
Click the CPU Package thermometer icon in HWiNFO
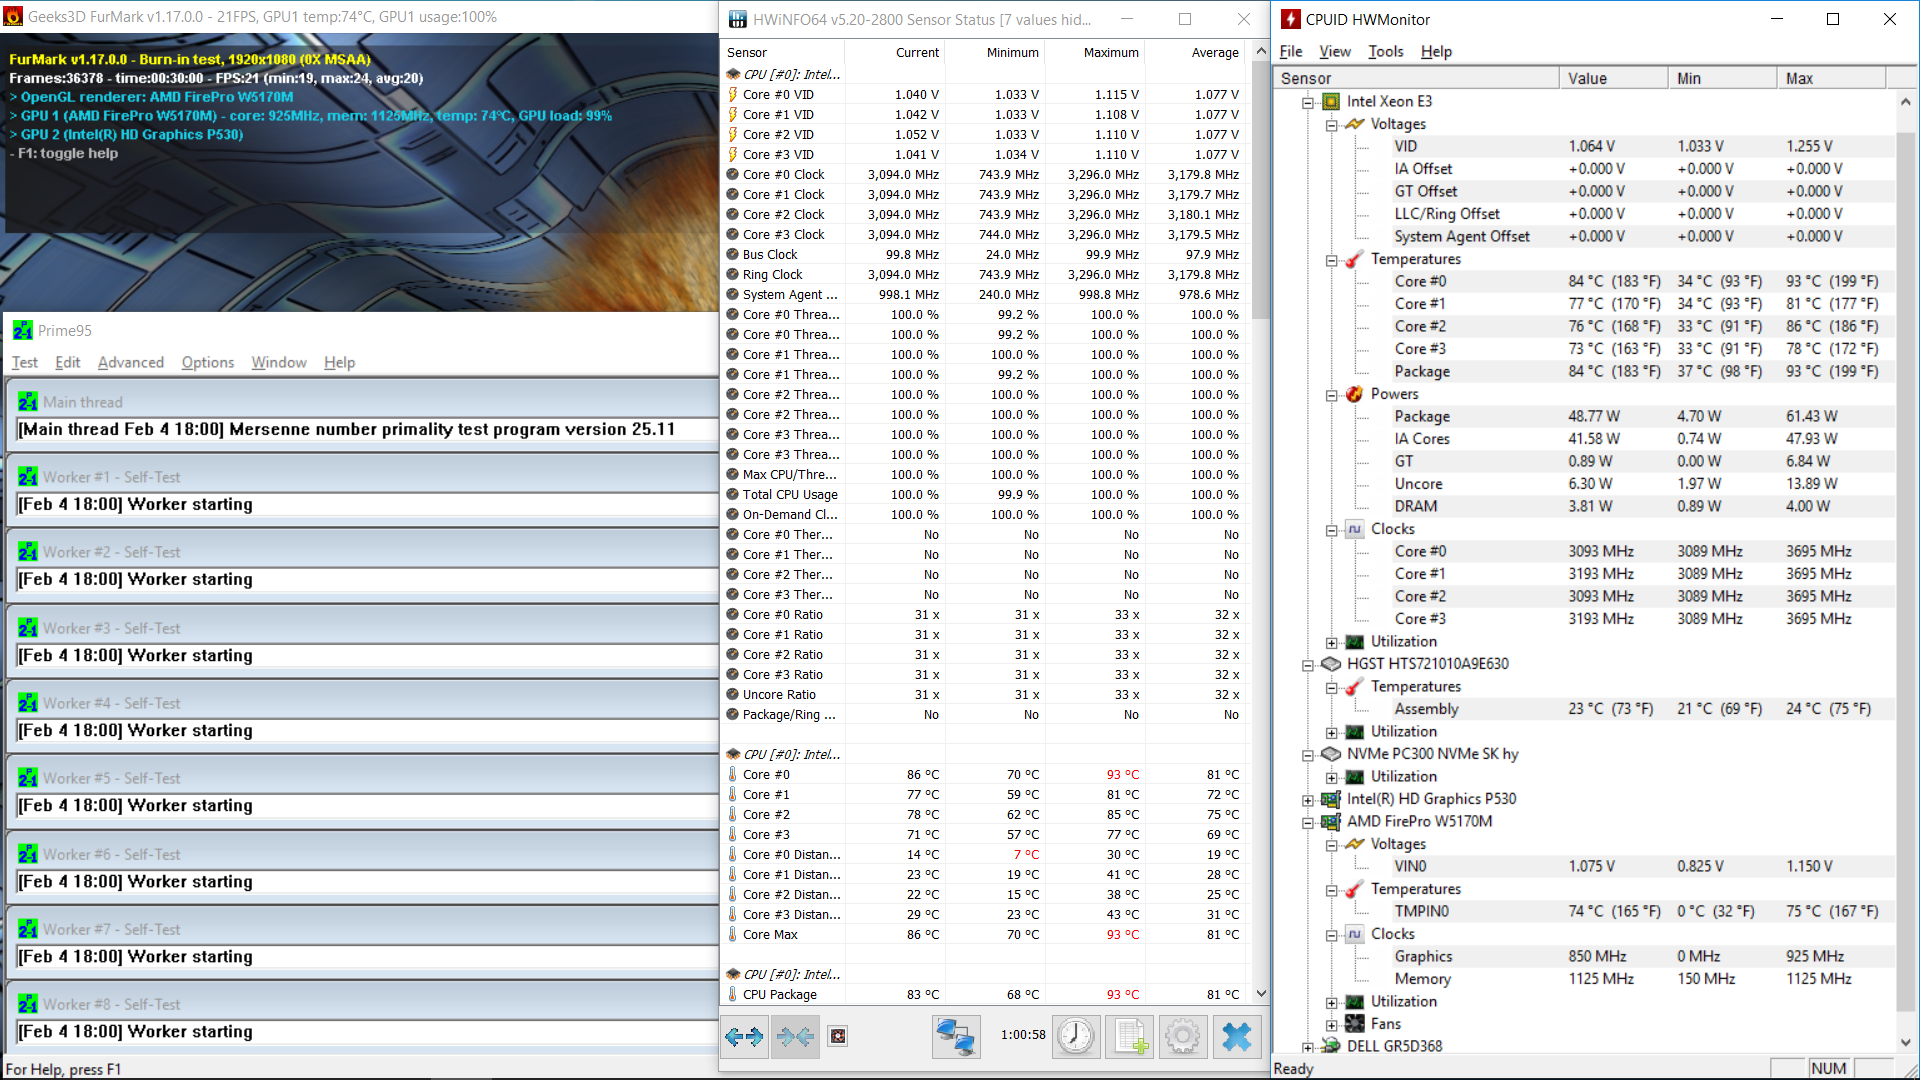point(733,995)
